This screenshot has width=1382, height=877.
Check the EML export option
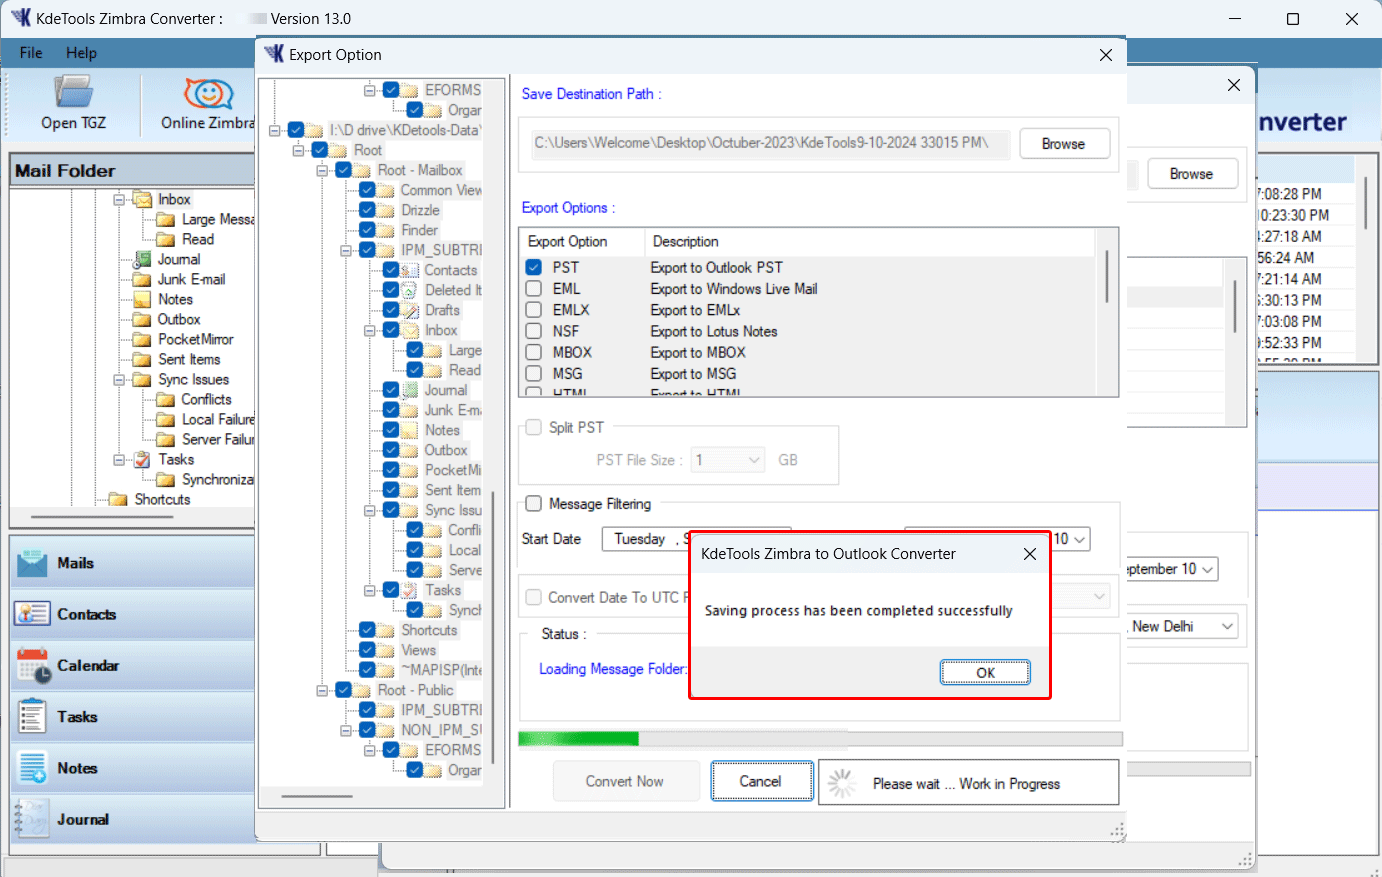pos(534,288)
